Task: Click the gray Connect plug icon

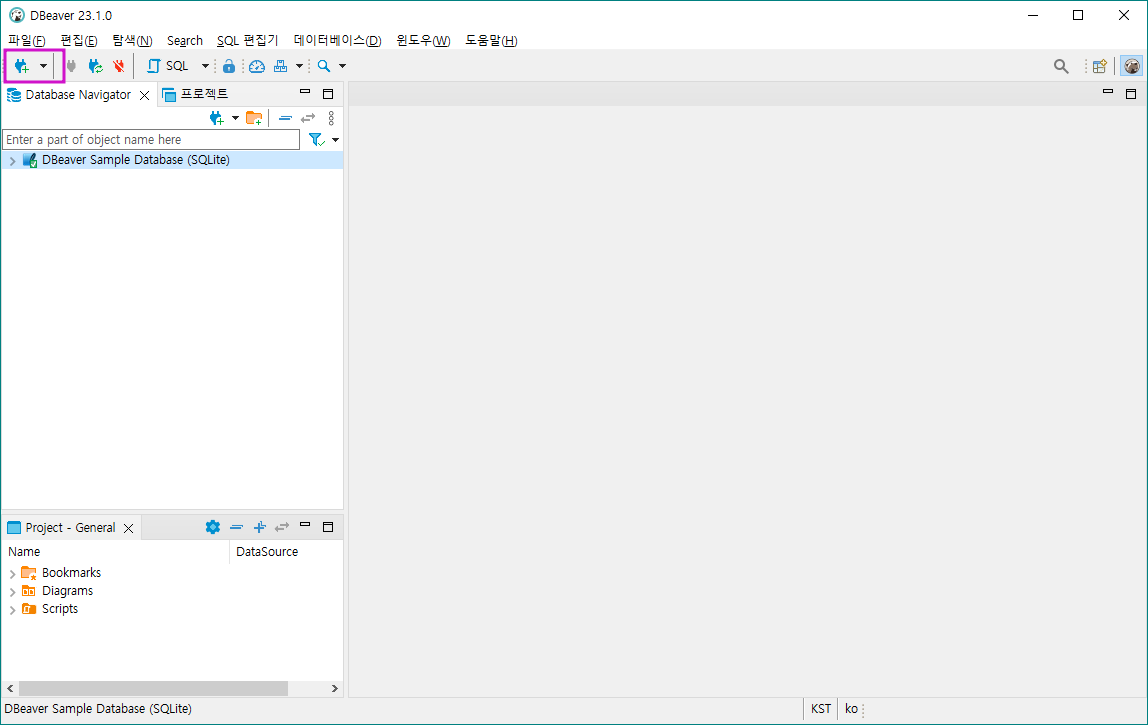Action: click(71, 66)
